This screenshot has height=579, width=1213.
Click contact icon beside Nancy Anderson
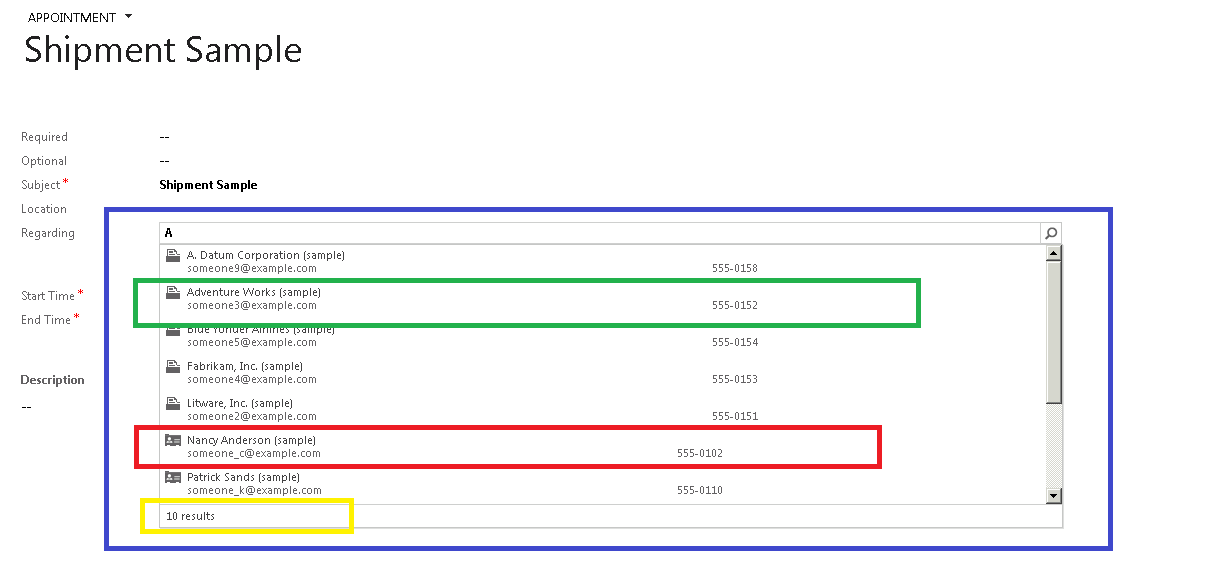point(172,441)
